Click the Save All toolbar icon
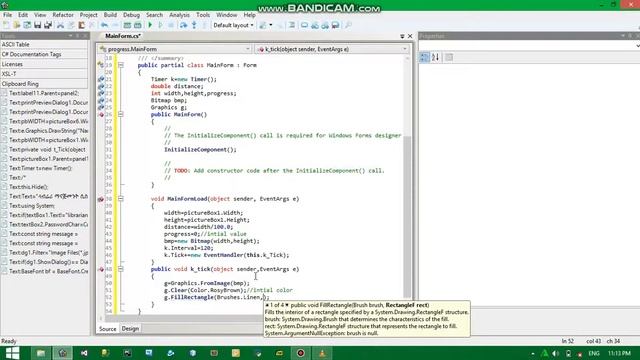640x360 pixels. (x=48, y=25)
